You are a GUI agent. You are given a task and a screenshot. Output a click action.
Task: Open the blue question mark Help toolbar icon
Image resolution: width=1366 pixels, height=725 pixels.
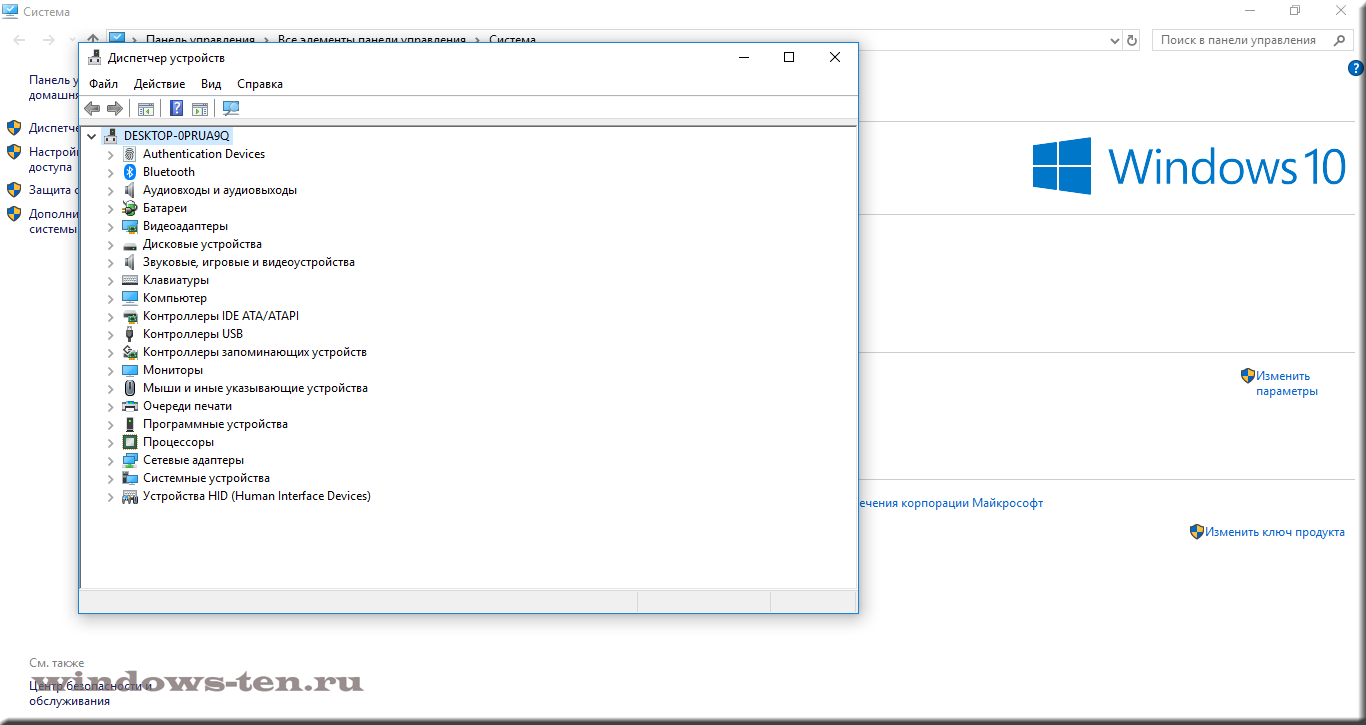pos(177,108)
